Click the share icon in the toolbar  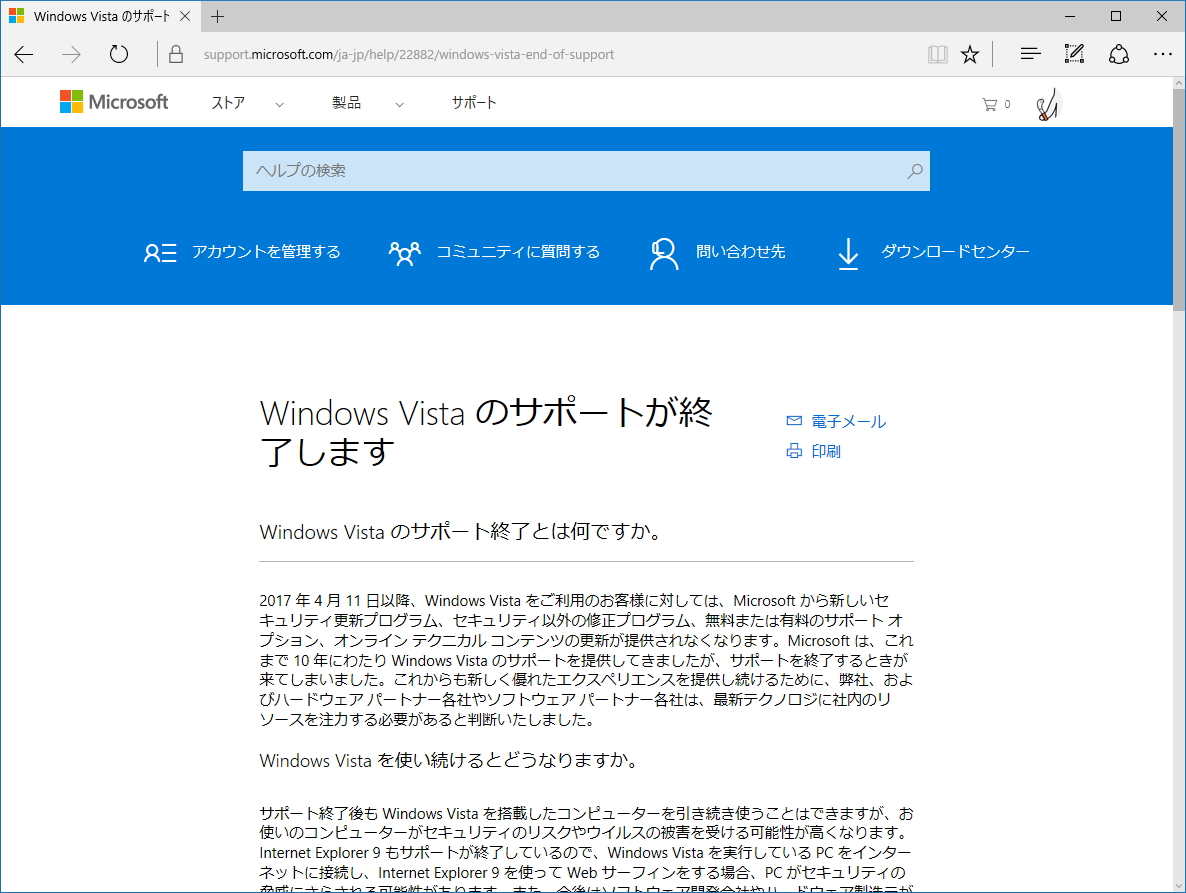pos(1119,54)
